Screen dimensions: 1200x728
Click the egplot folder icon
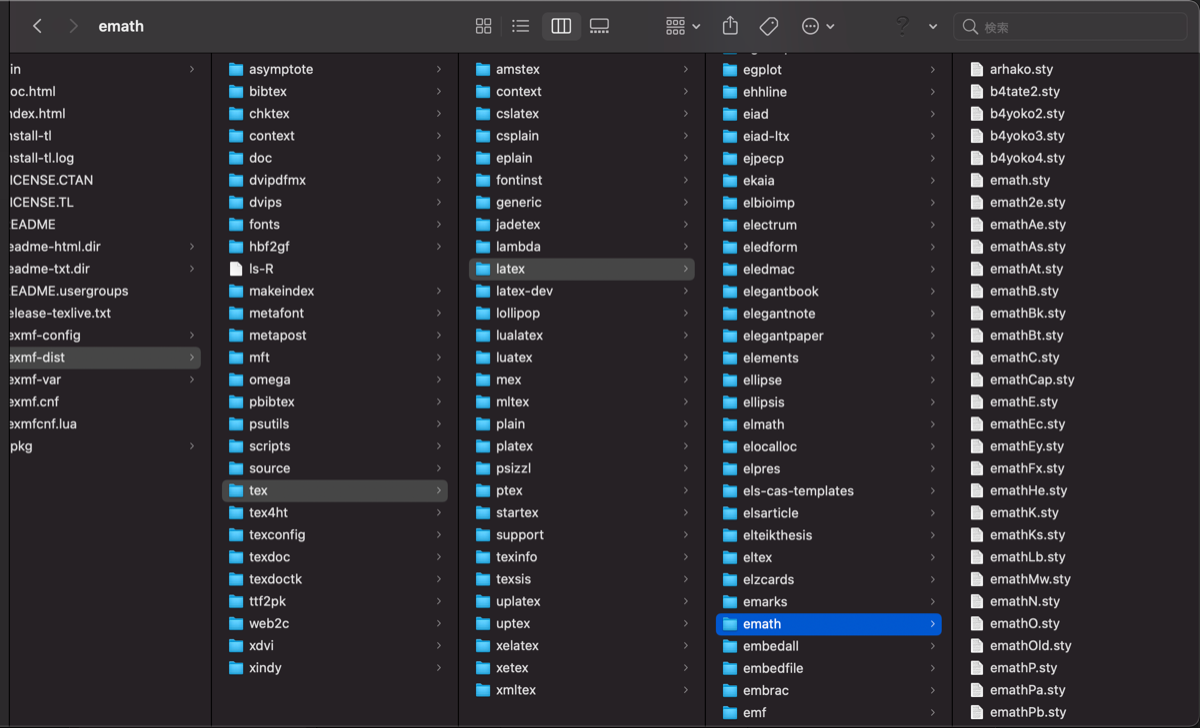click(730, 70)
